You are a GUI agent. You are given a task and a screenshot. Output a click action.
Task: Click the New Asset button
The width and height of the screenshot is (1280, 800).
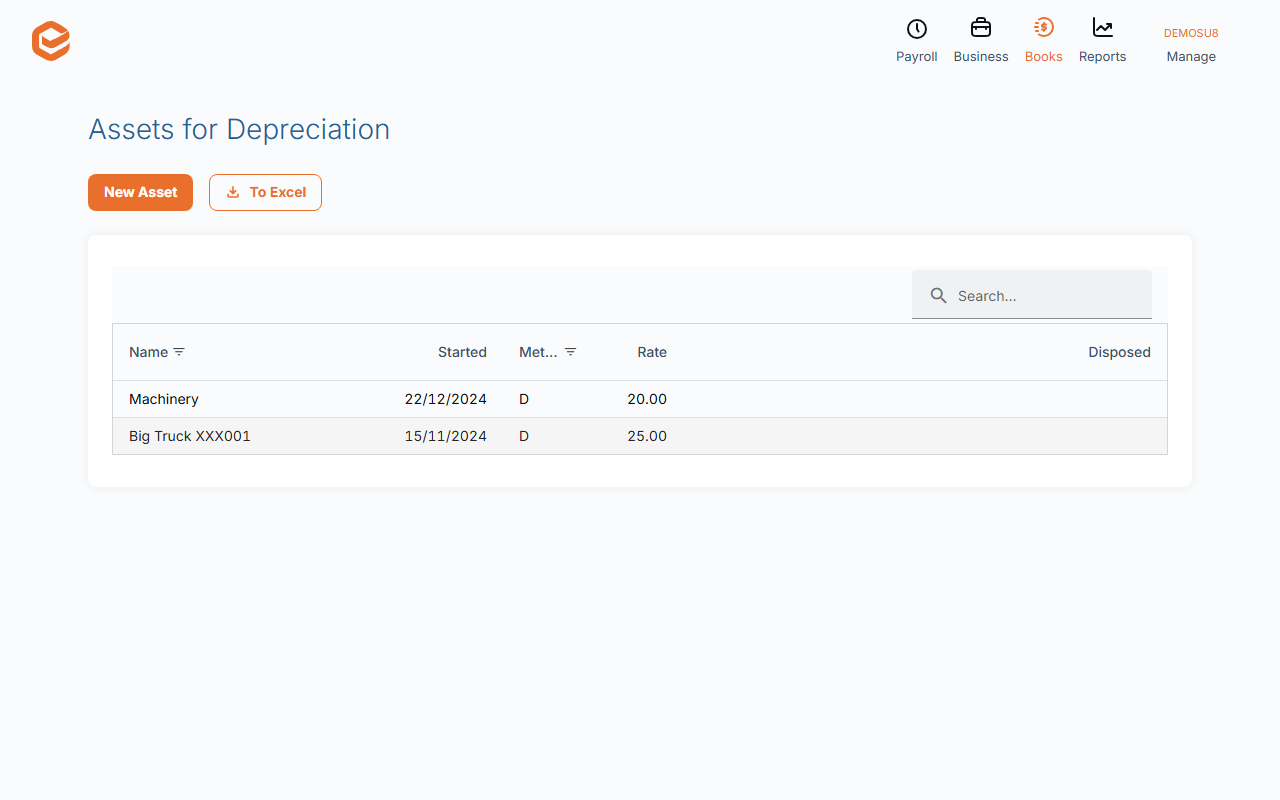(140, 192)
